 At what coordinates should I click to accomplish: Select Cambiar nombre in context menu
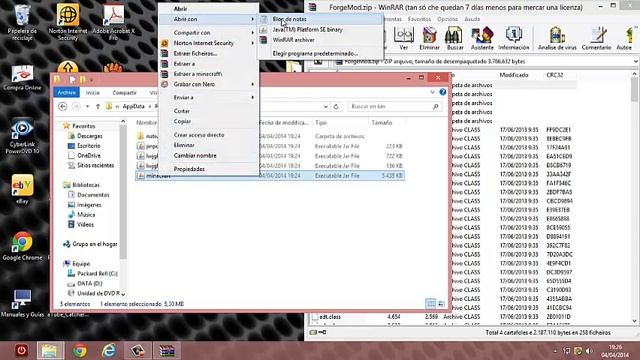[x=209, y=156]
